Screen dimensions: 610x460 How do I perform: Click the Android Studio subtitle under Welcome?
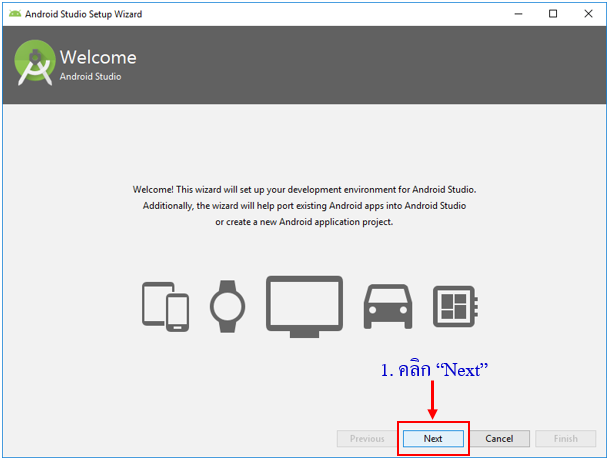coord(90,77)
